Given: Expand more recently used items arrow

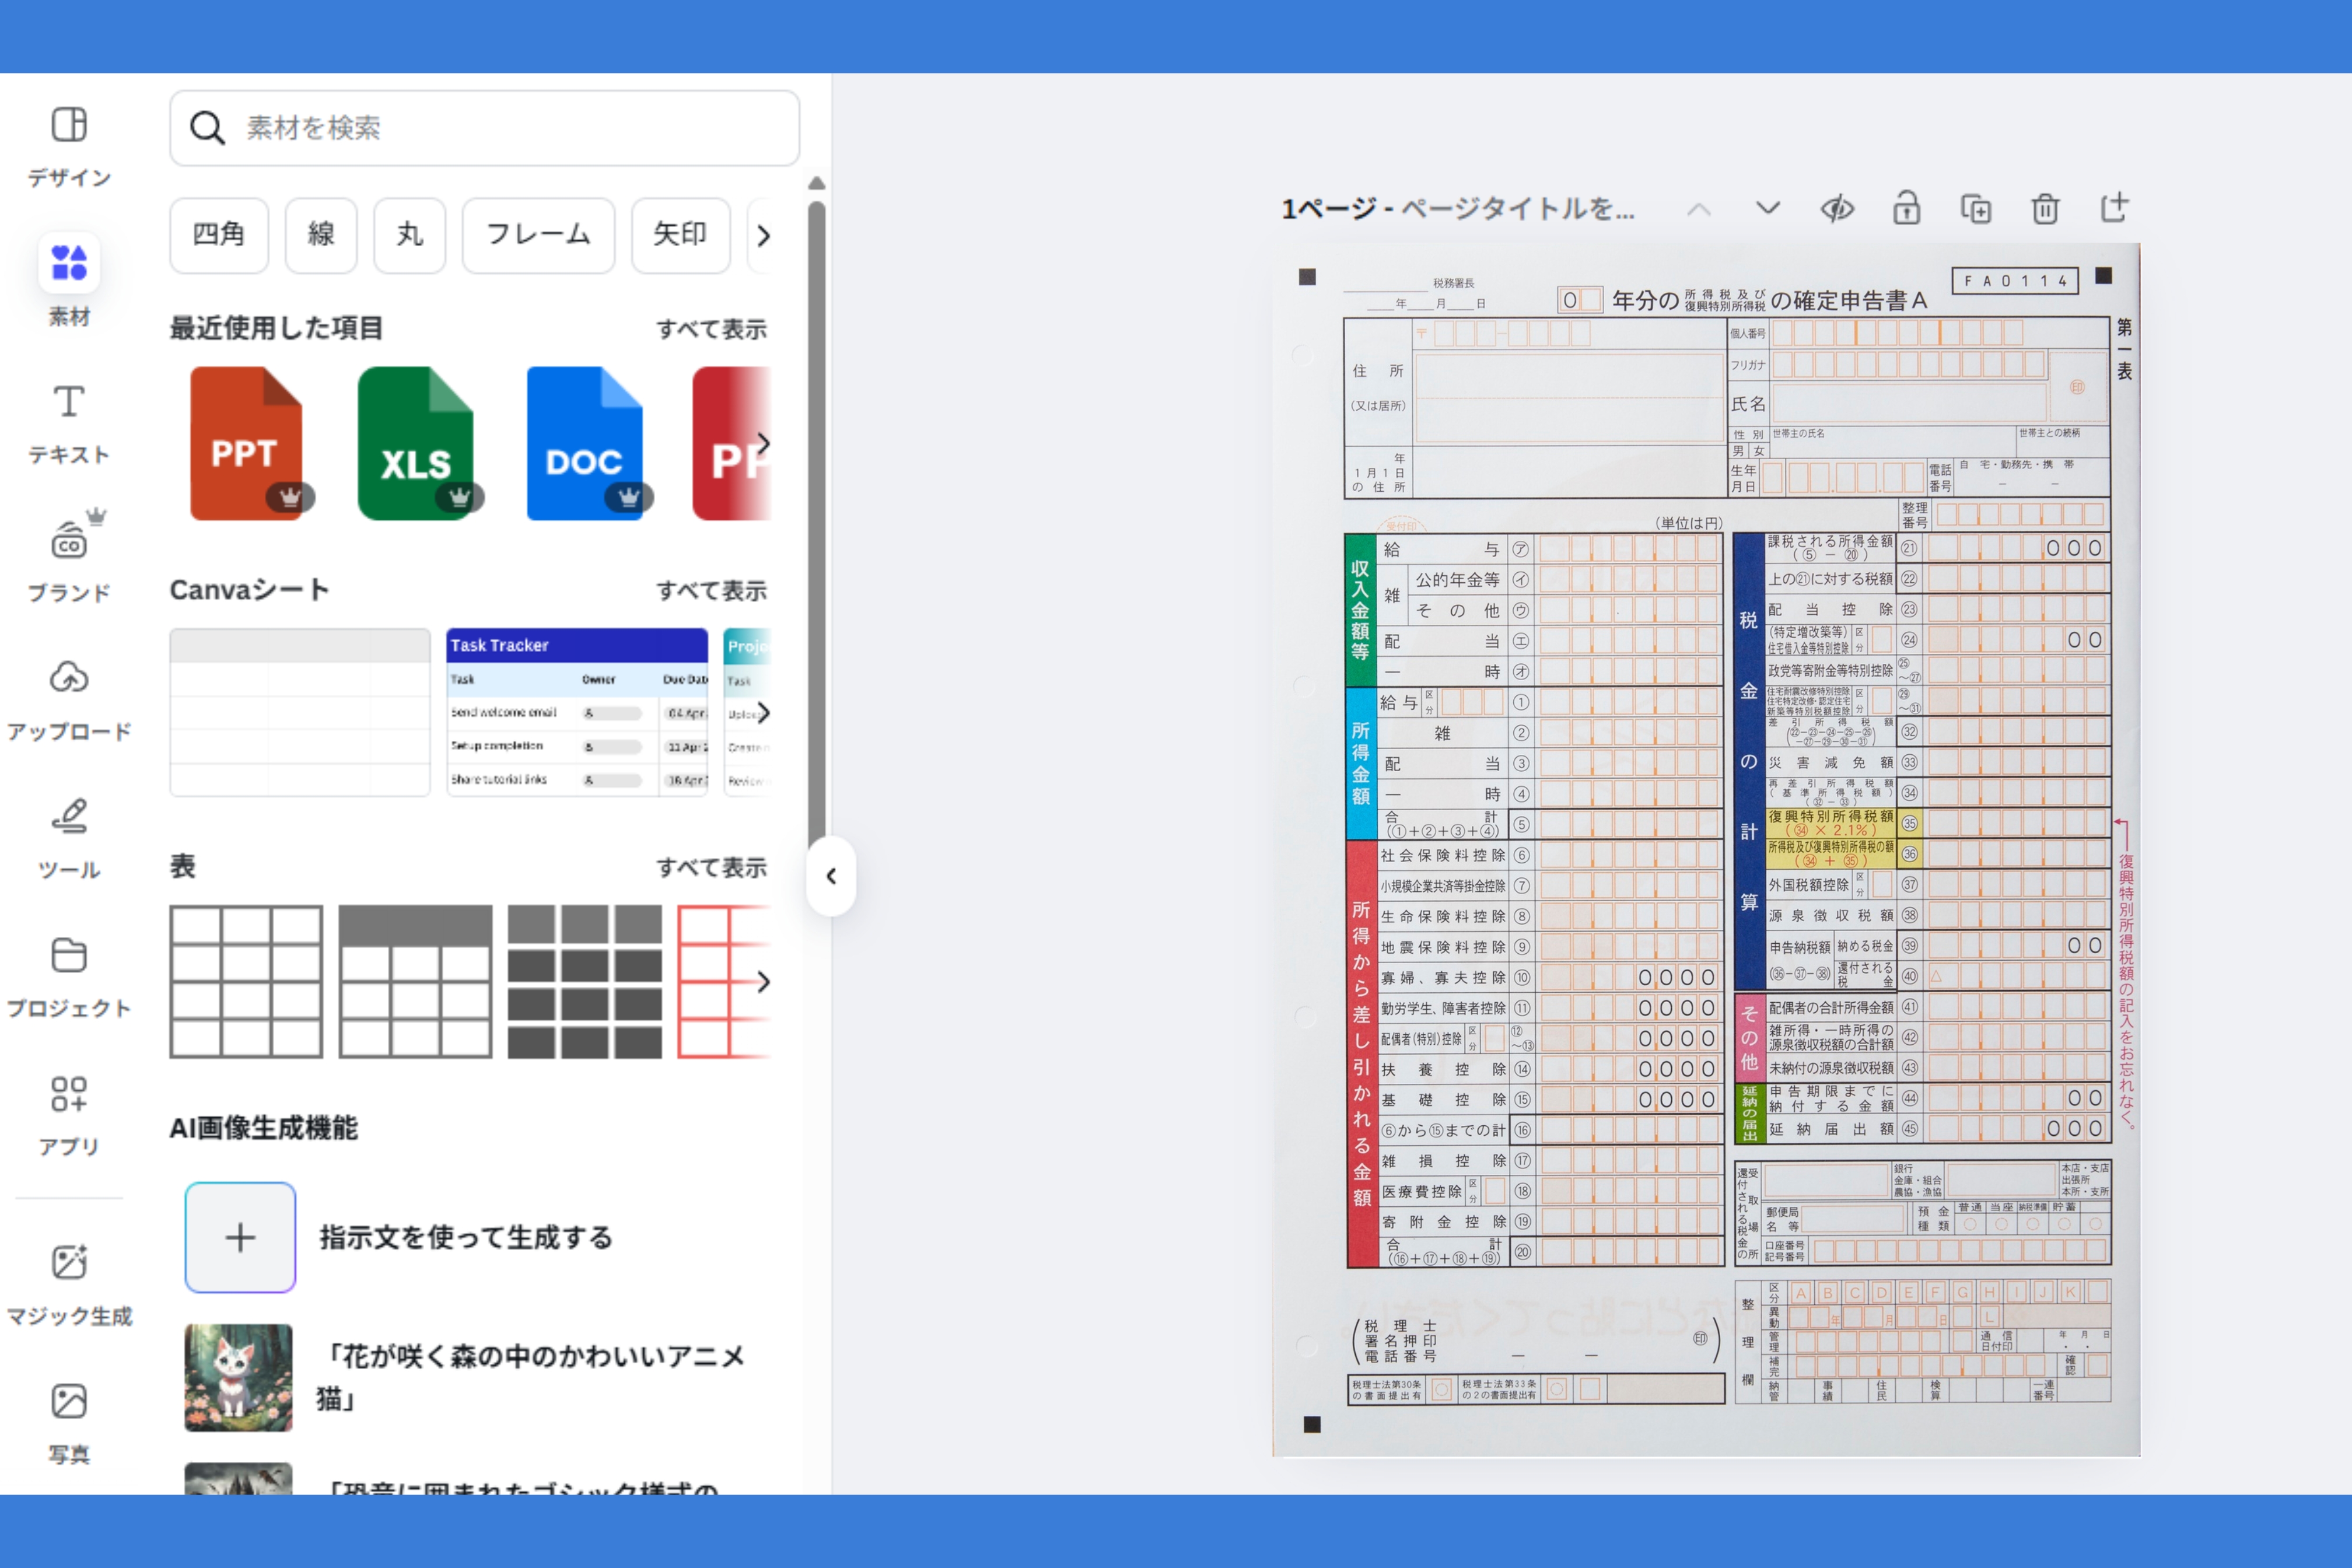Looking at the screenshot, I should click(x=764, y=443).
